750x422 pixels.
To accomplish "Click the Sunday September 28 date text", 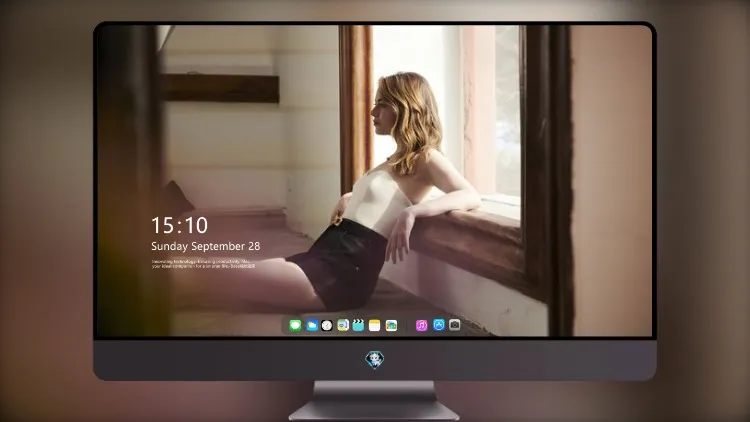I will click(x=206, y=246).
